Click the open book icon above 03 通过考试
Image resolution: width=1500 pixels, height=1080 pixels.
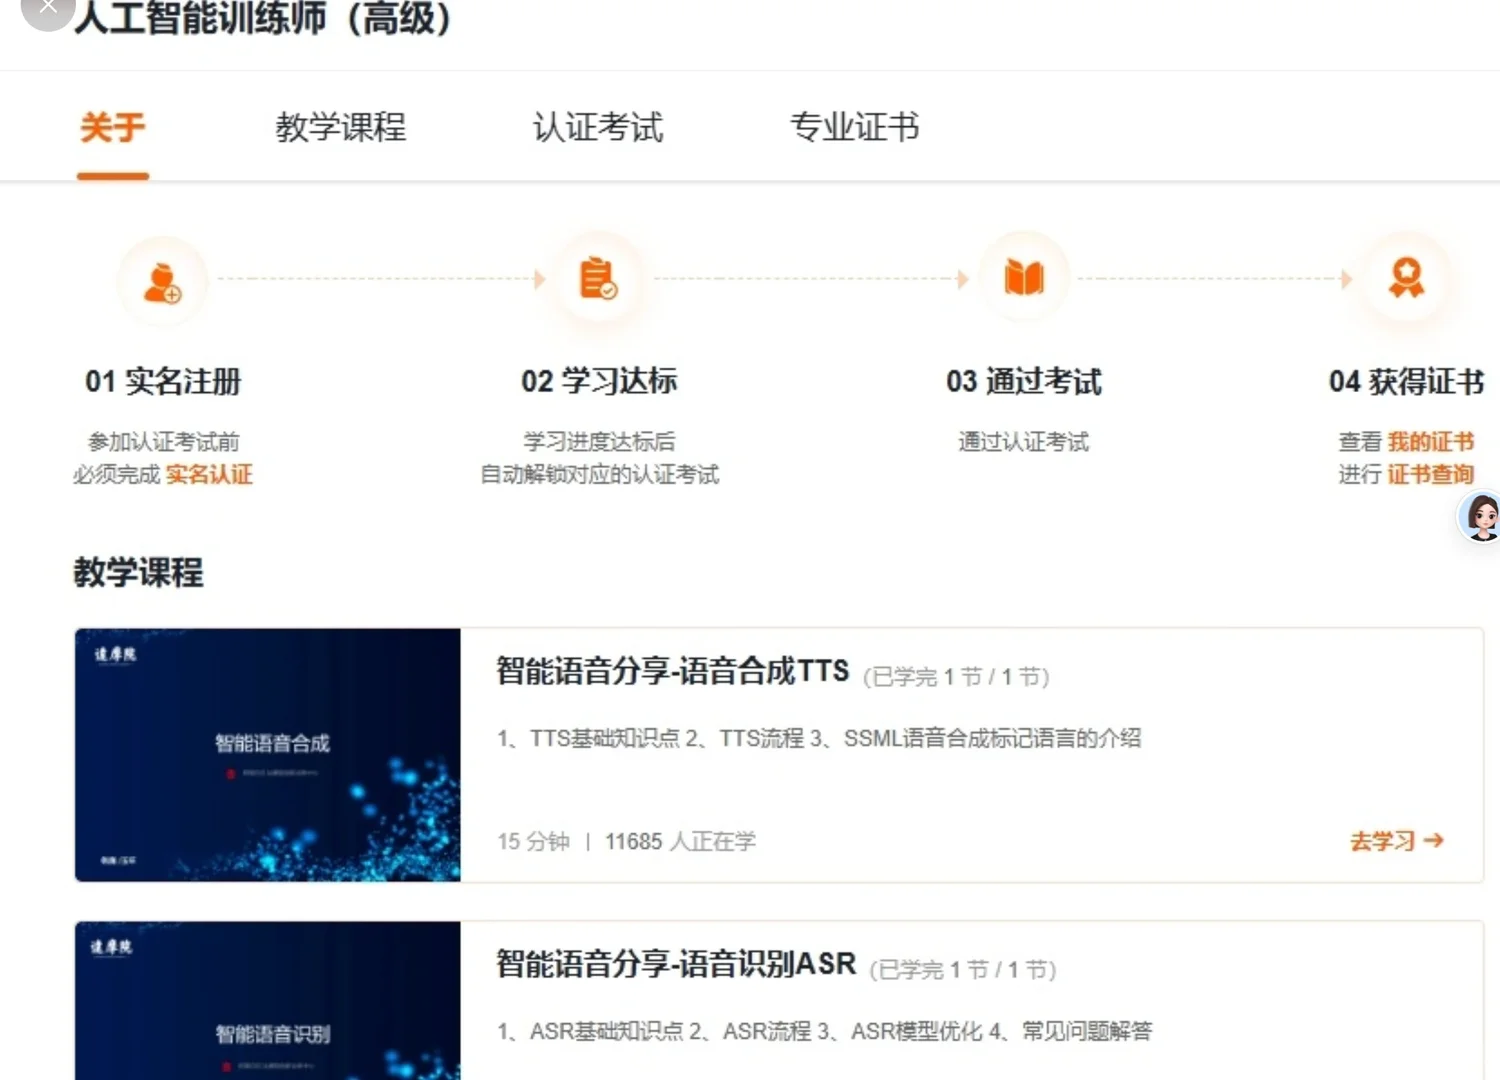click(1024, 279)
